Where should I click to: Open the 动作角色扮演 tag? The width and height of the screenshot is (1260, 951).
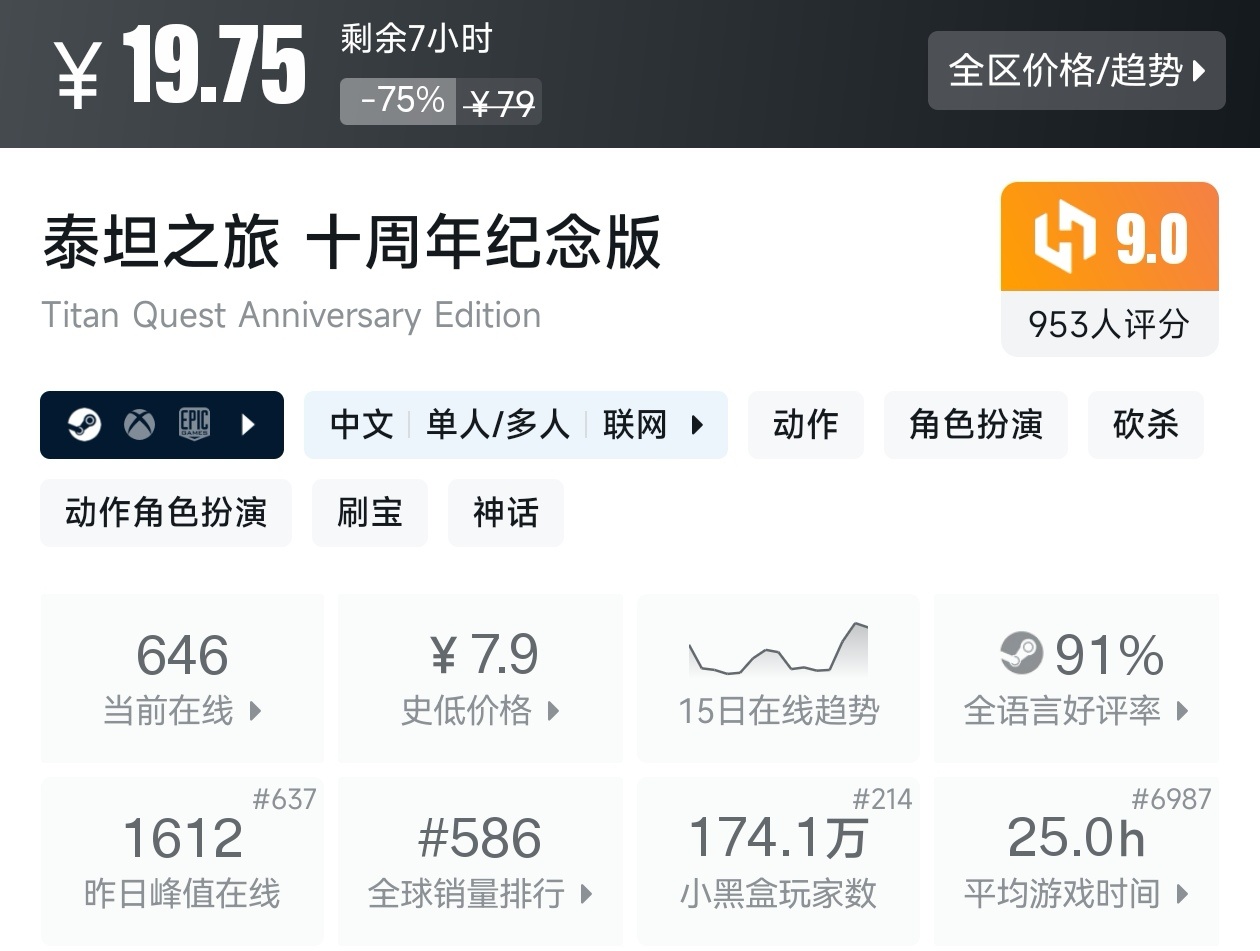pos(166,513)
